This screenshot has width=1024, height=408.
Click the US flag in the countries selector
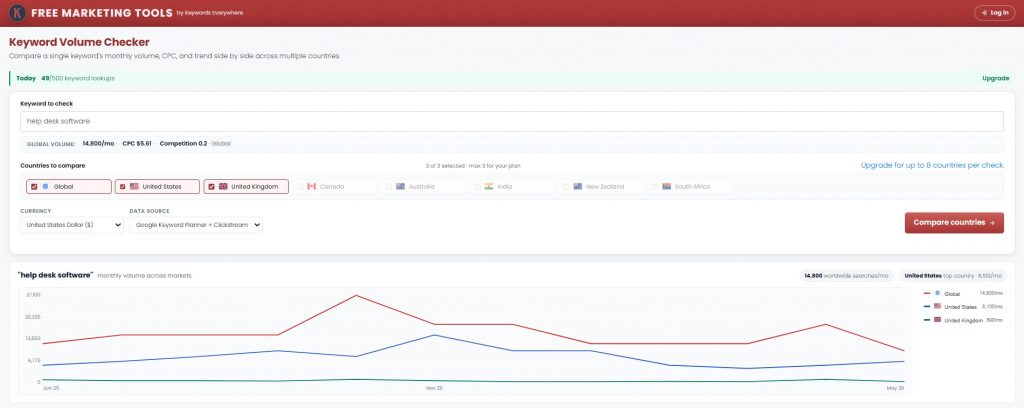(x=134, y=187)
